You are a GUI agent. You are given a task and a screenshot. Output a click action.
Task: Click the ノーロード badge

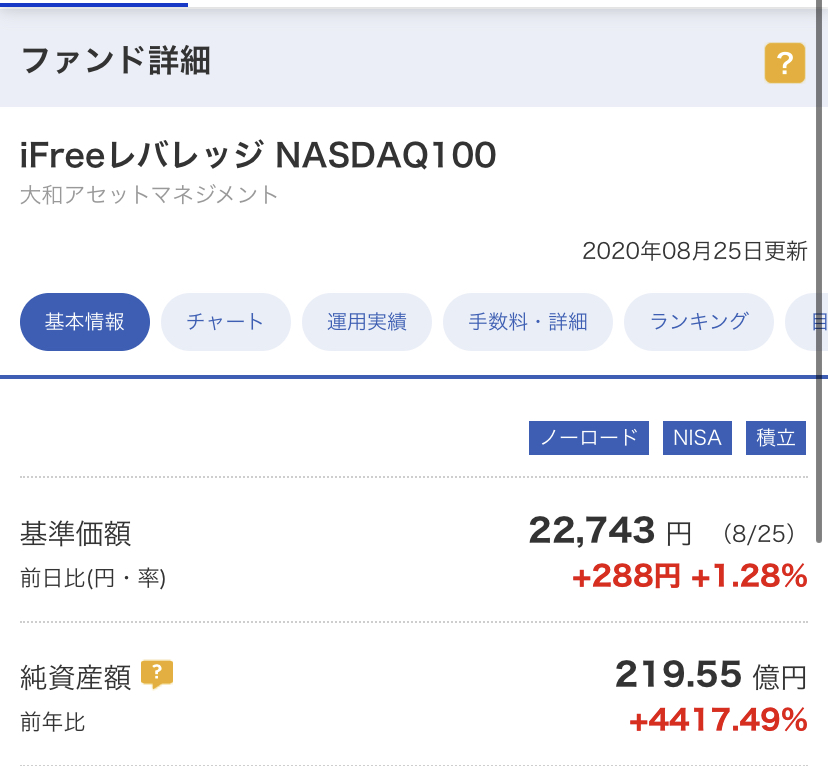(589, 438)
